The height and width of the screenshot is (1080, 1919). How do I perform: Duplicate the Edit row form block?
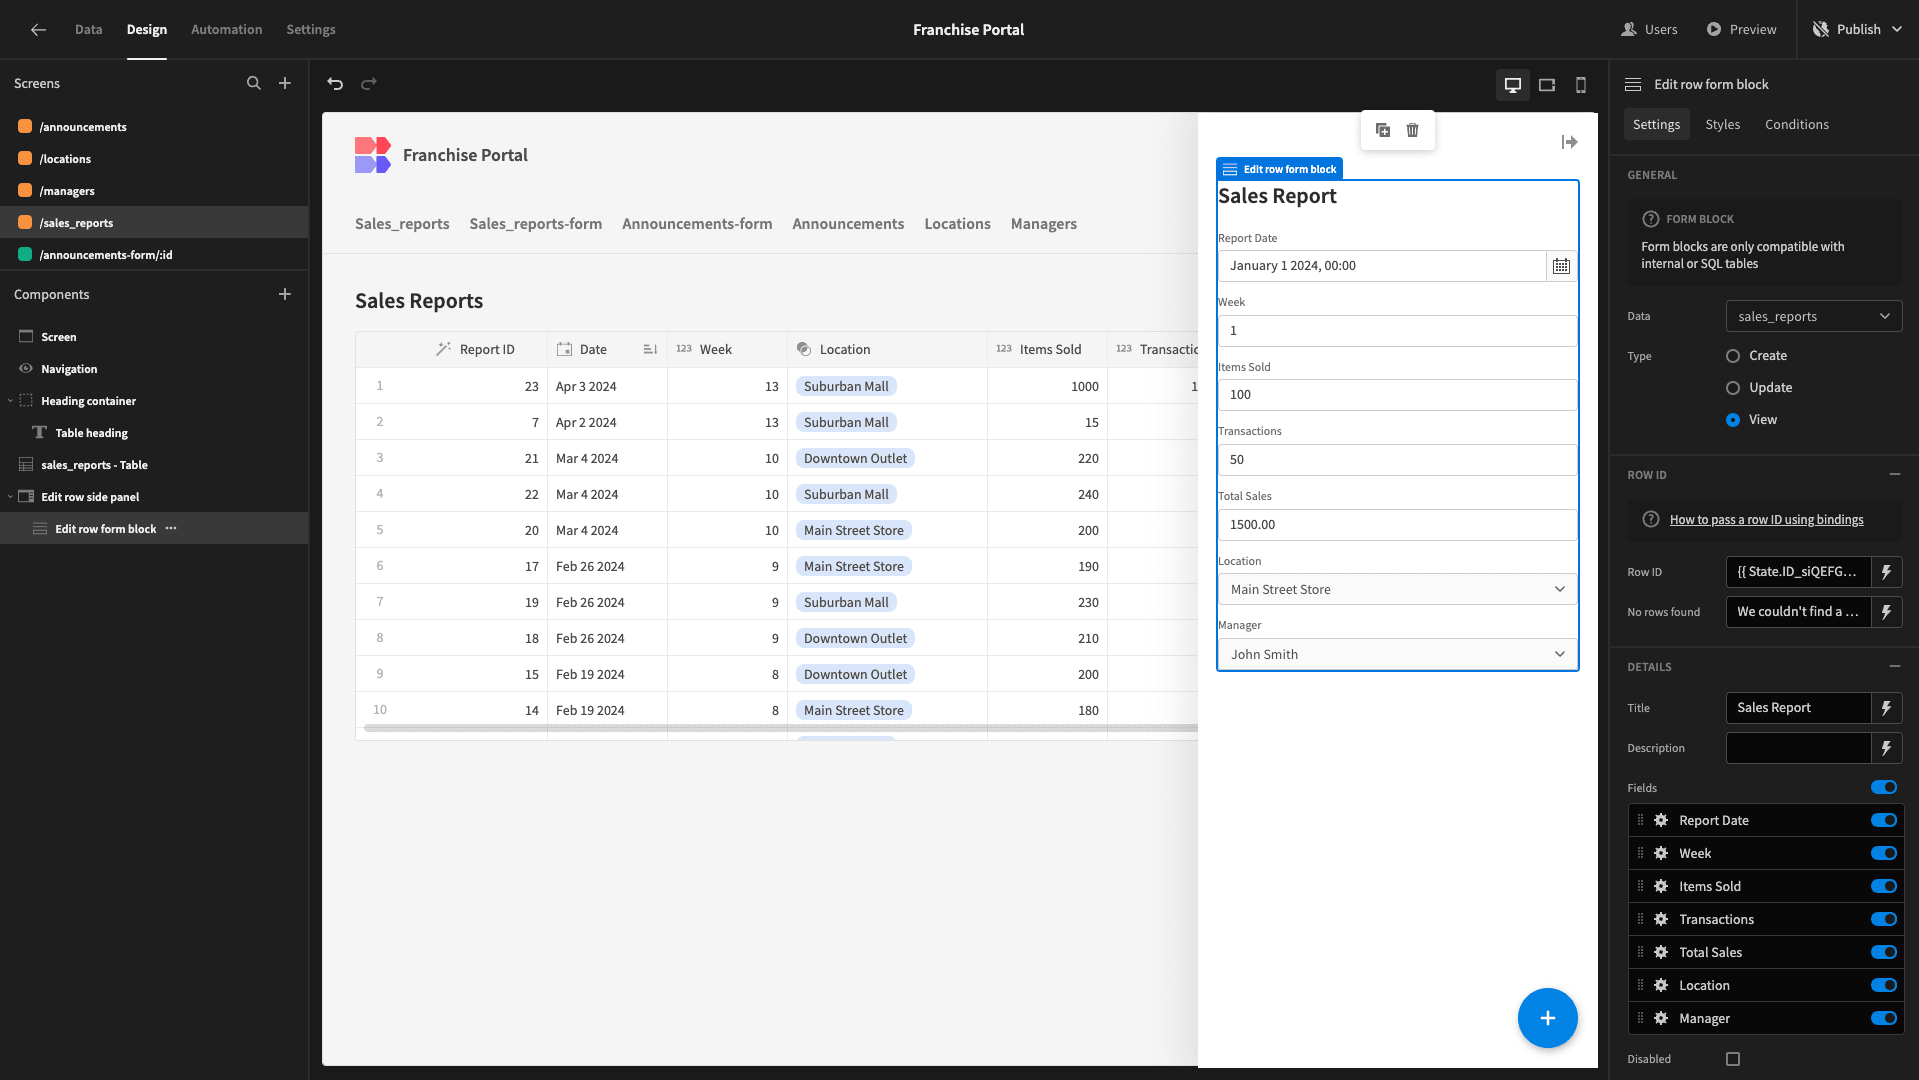click(x=1383, y=130)
